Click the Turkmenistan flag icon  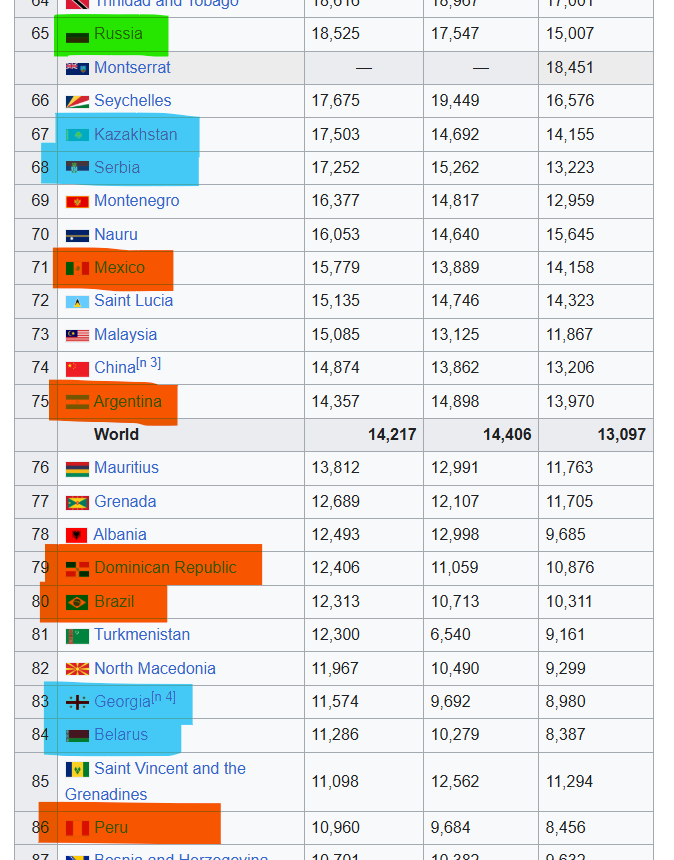tap(77, 636)
